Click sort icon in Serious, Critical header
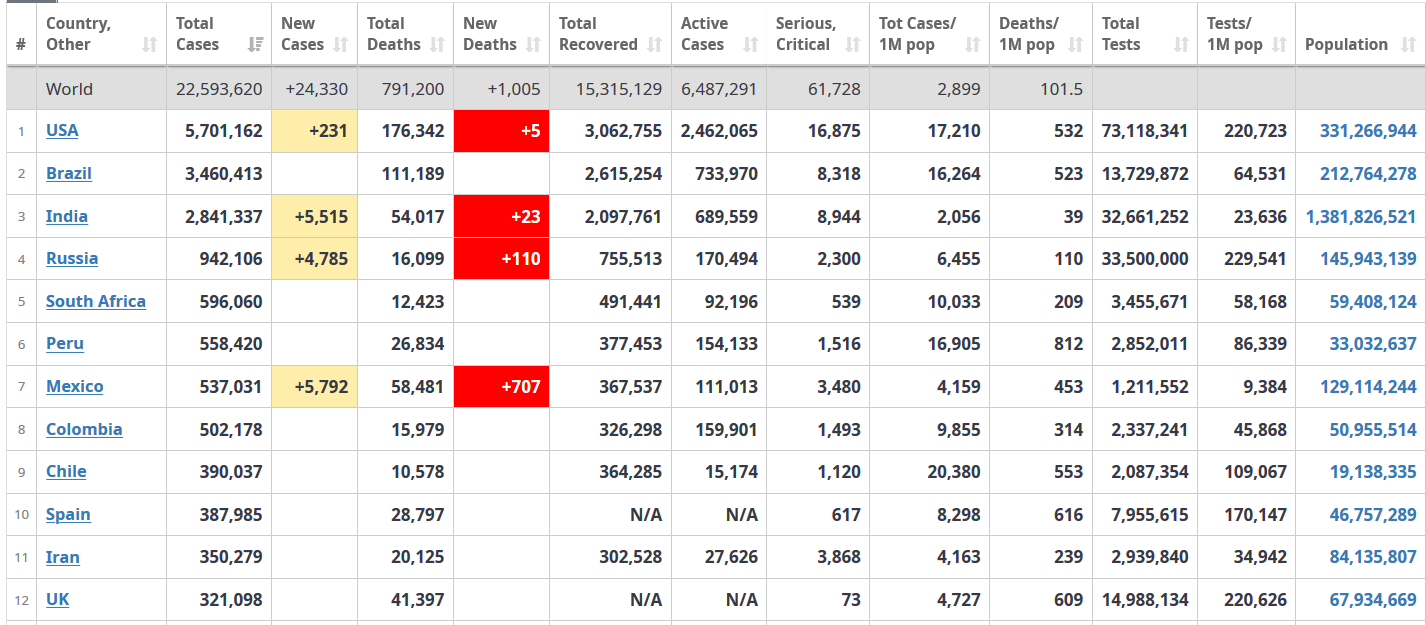The height and width of the screenshot is (625, 1426). click(852, 45)
